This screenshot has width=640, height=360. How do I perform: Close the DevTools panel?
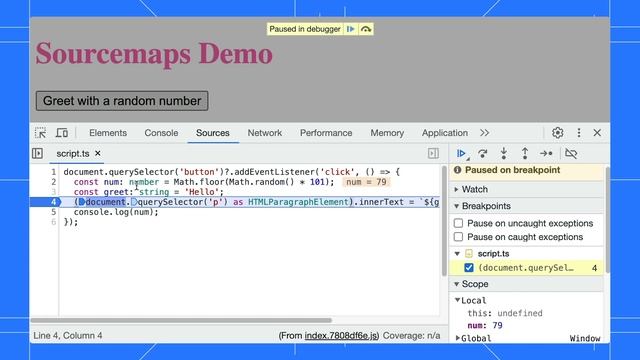point(597,133)
